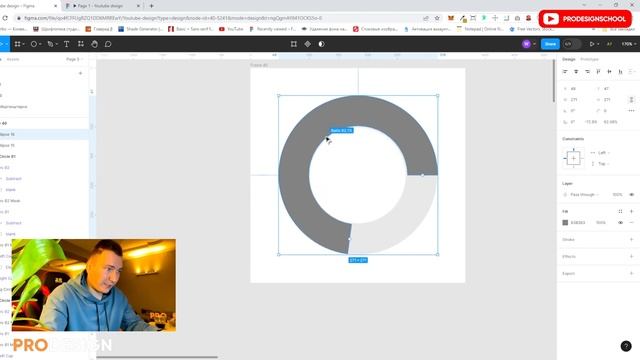Image resolution: width=640 pixels, height=360 pixels.
Task: Click Align right icon
Action: click(587, 72)
